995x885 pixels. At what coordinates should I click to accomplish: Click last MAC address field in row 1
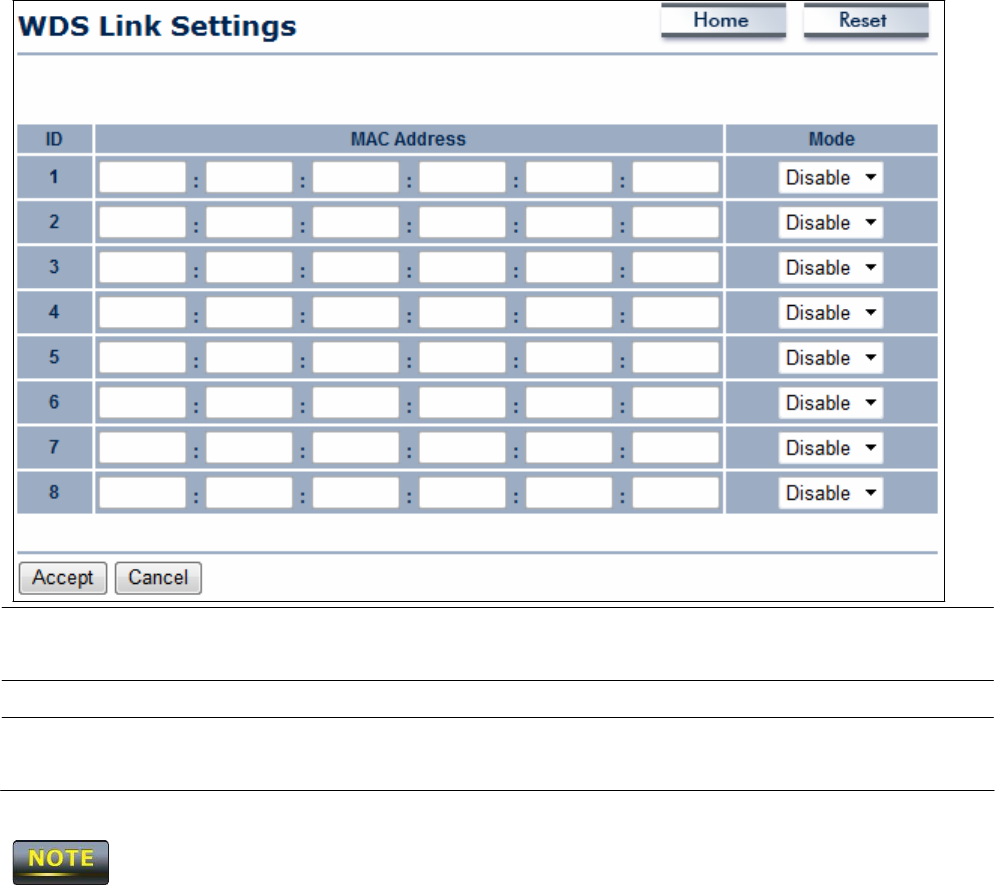(675, 177)
